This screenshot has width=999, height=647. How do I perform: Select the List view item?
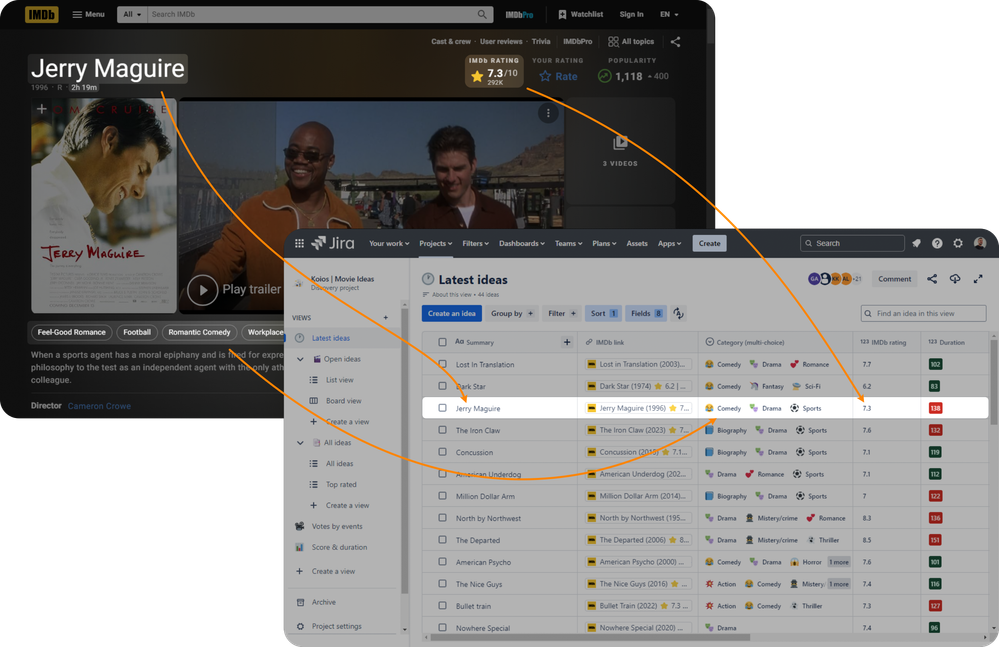point(340,380)
